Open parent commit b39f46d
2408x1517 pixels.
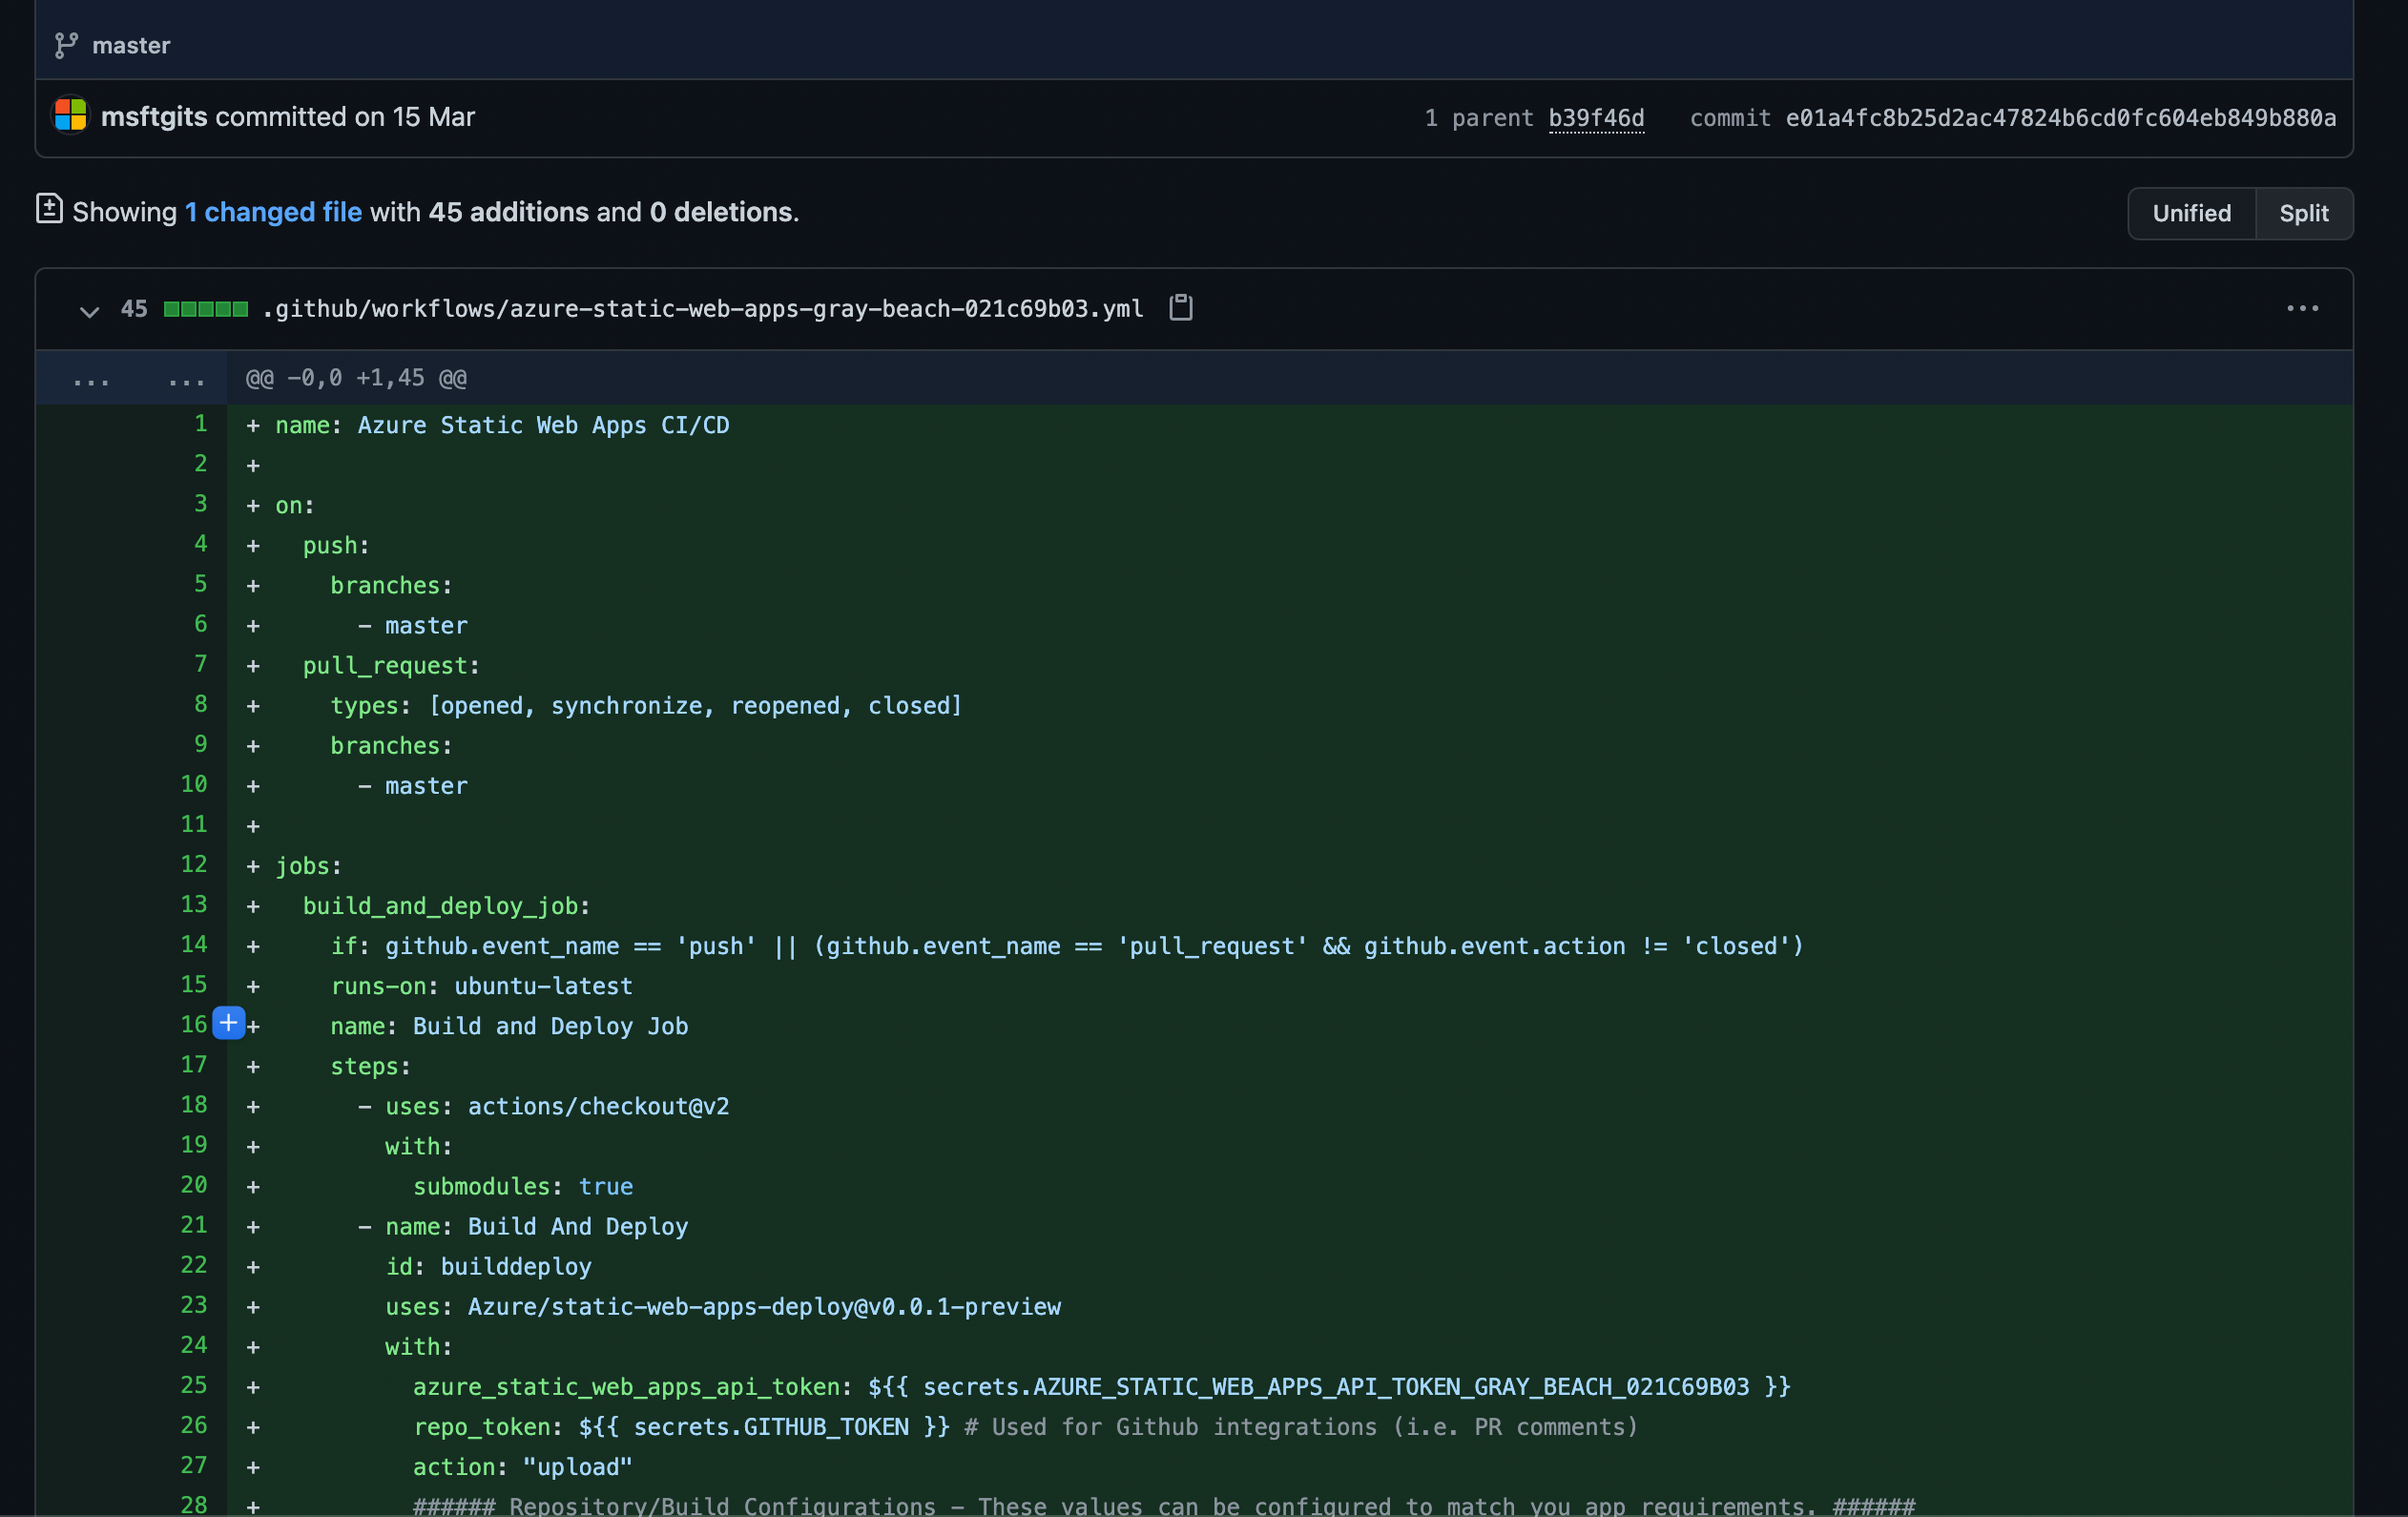[1596, 117]
